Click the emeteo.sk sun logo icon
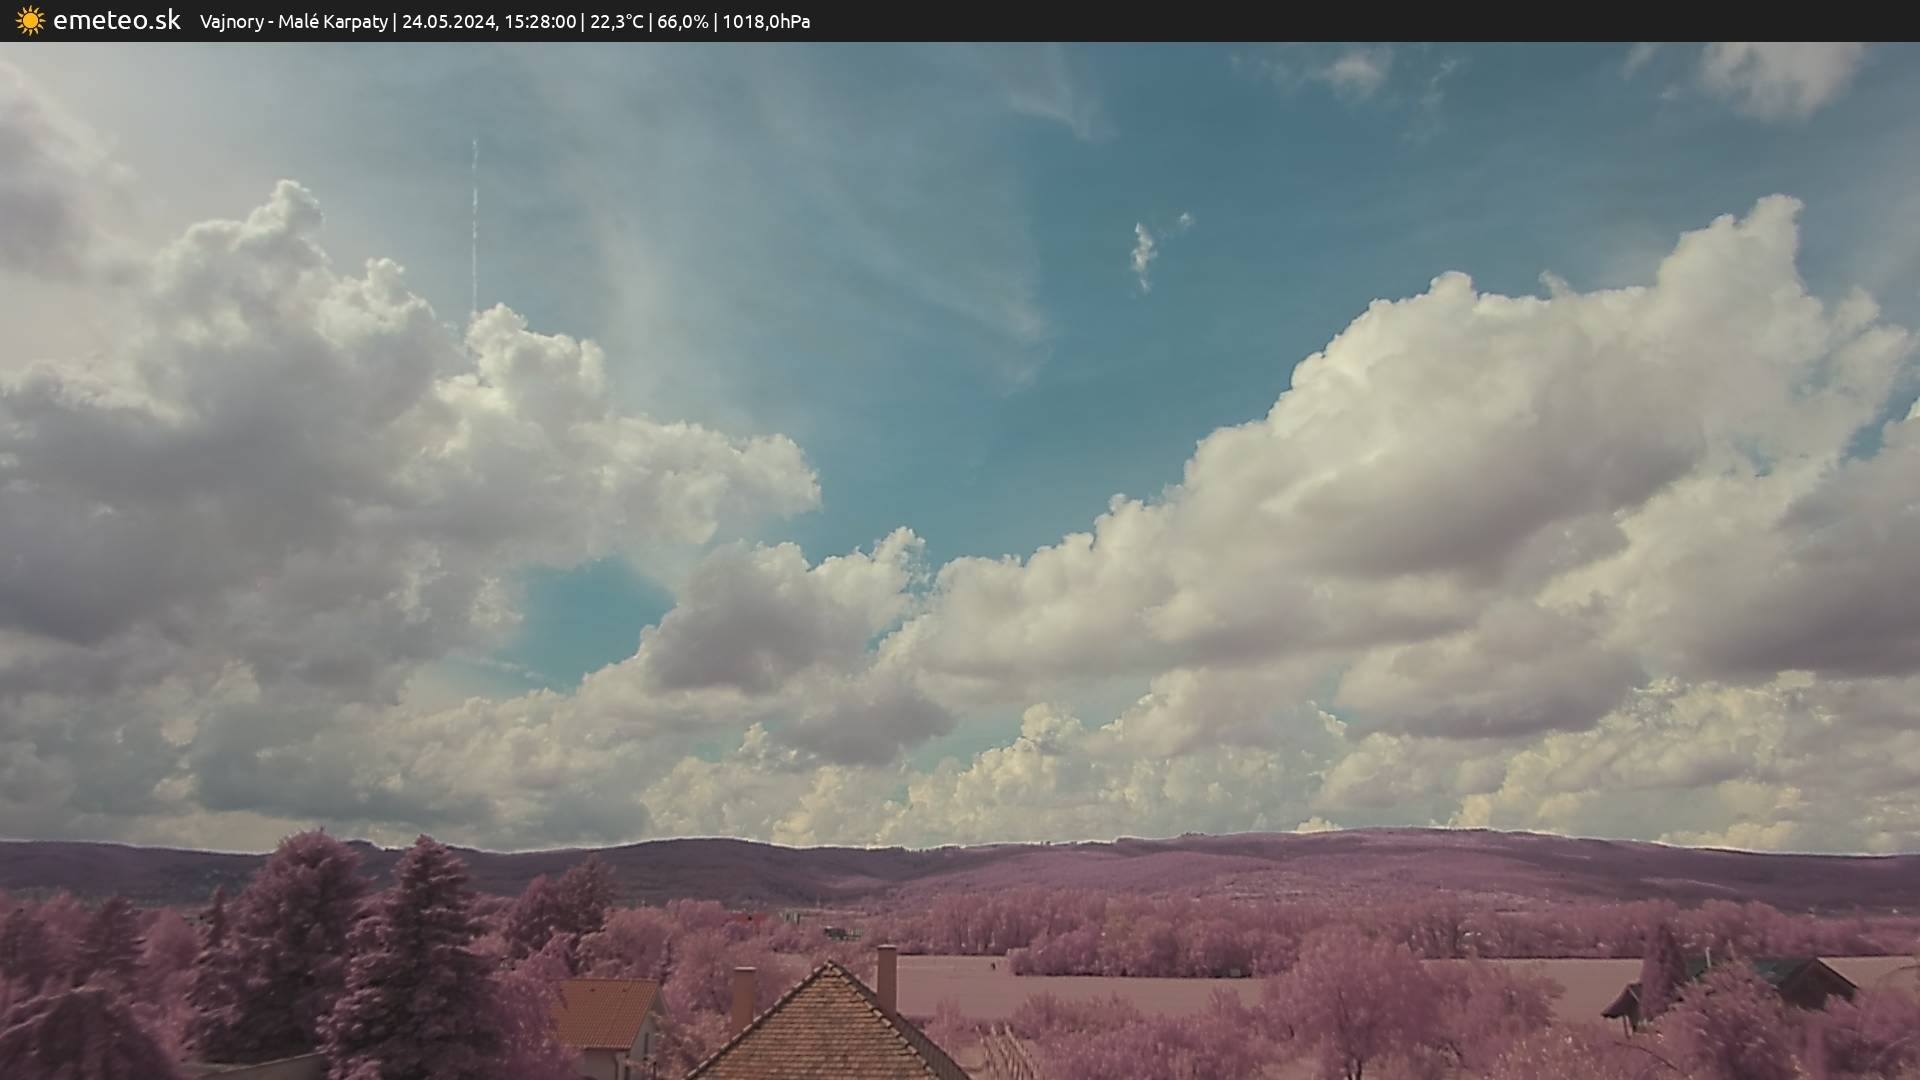The image size is (1920, 1080). coord(30,21)
